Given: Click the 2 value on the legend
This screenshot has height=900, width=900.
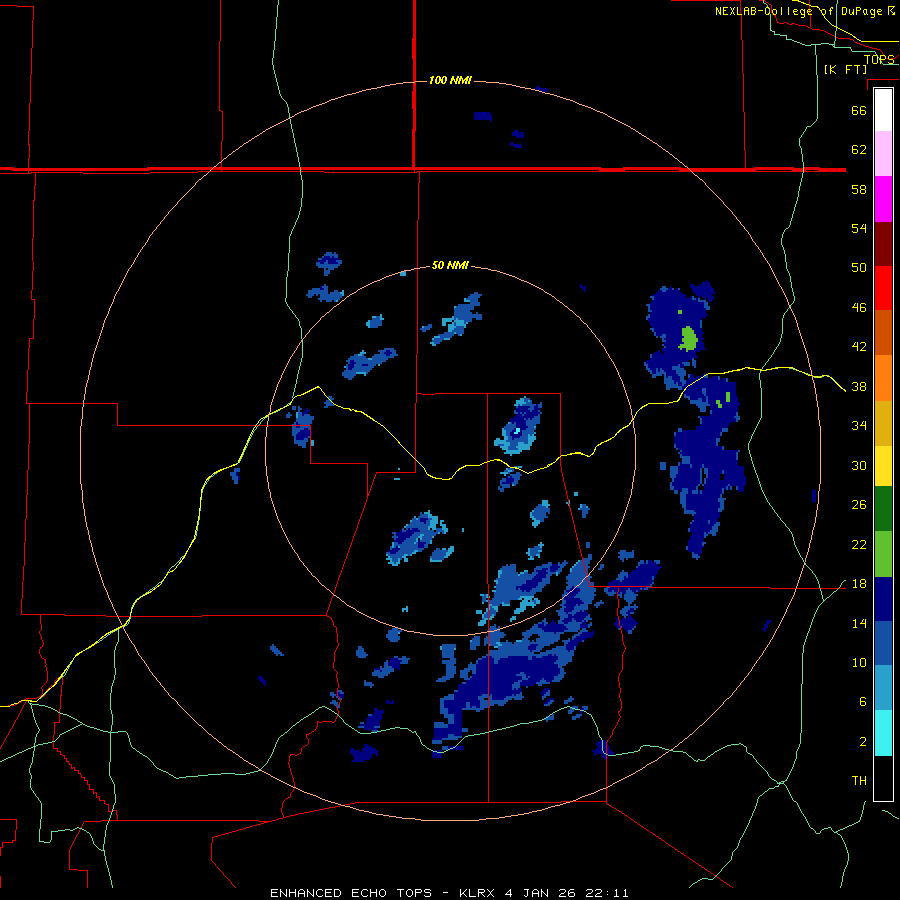Looking at the screenshot, I should (x=863, y=742).
